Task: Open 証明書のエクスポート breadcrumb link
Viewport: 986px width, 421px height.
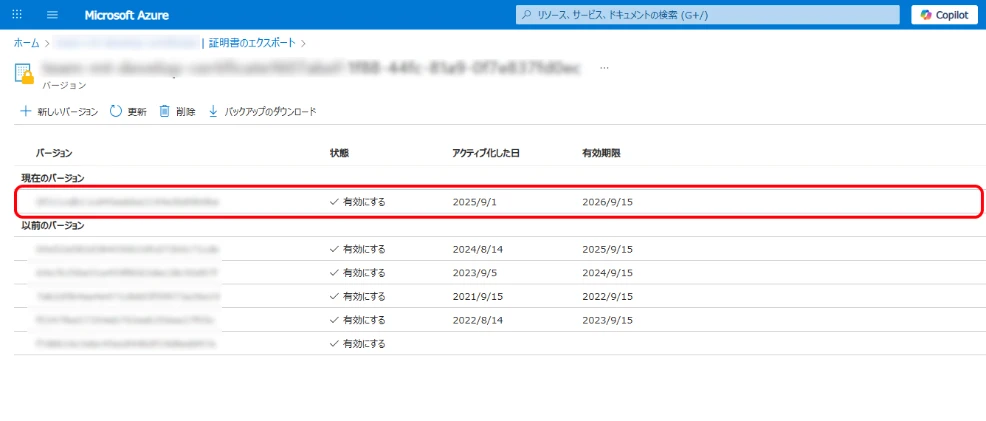Action: tap(252, 43)
